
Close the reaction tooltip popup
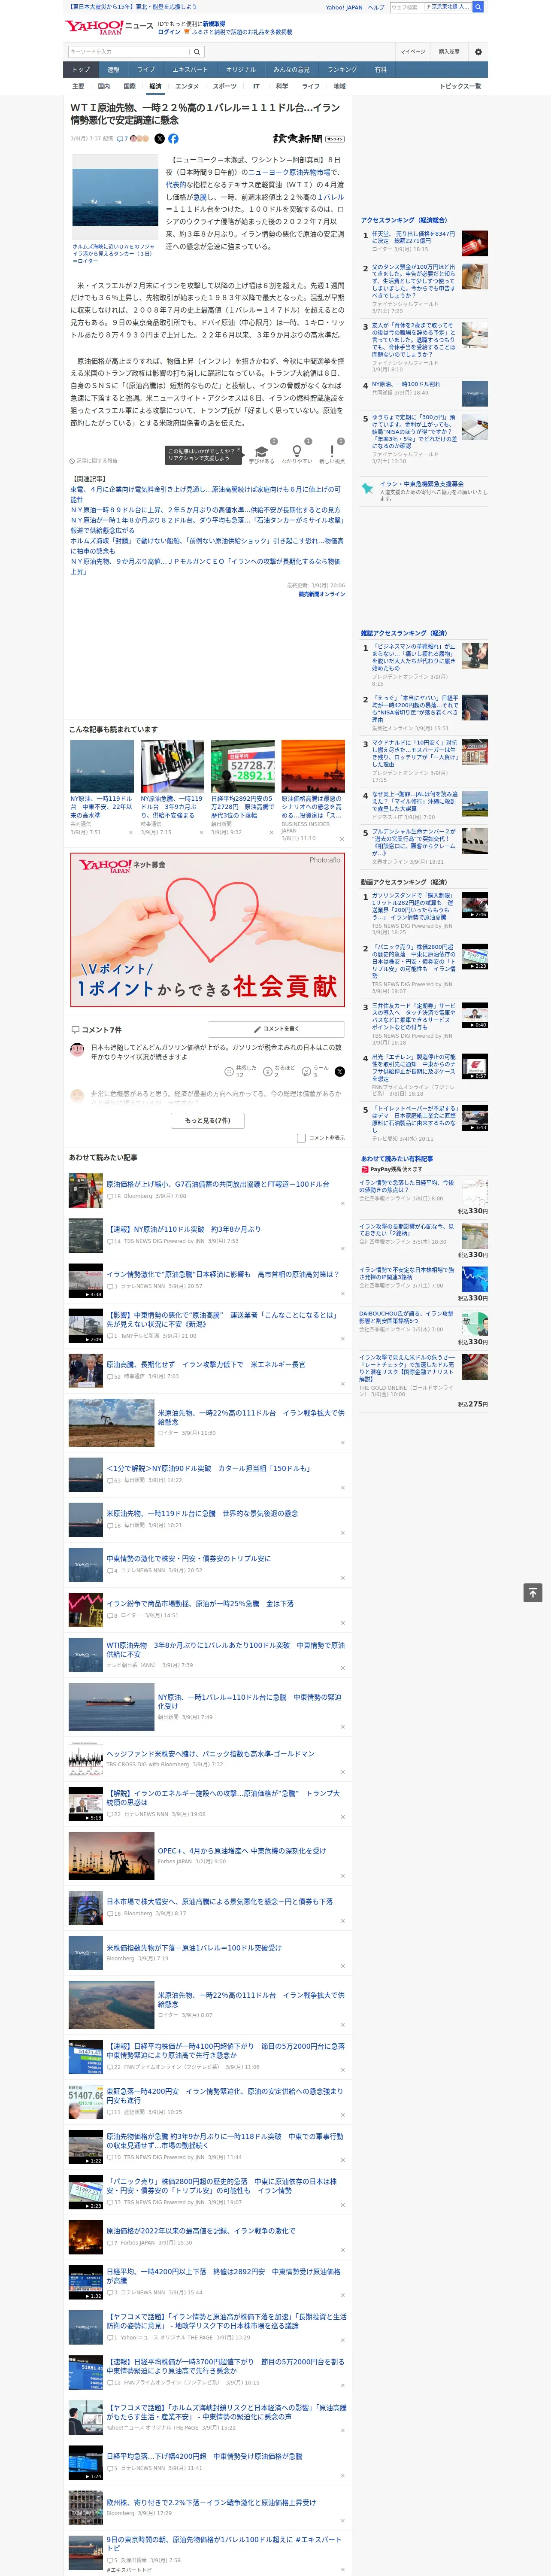click(240, 450)
